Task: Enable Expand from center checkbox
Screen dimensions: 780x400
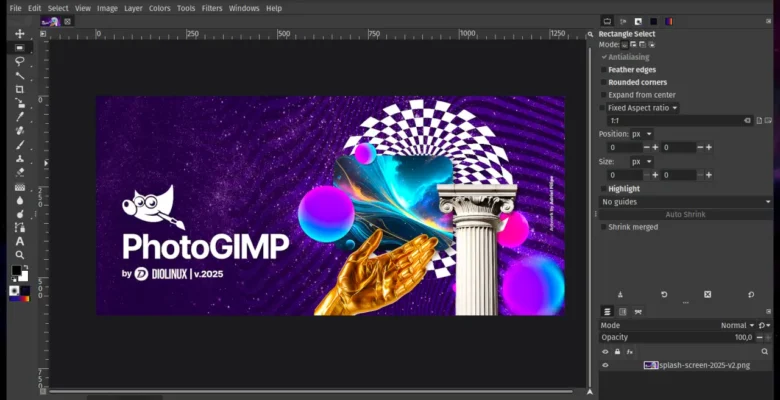Action: click(604, 95)
